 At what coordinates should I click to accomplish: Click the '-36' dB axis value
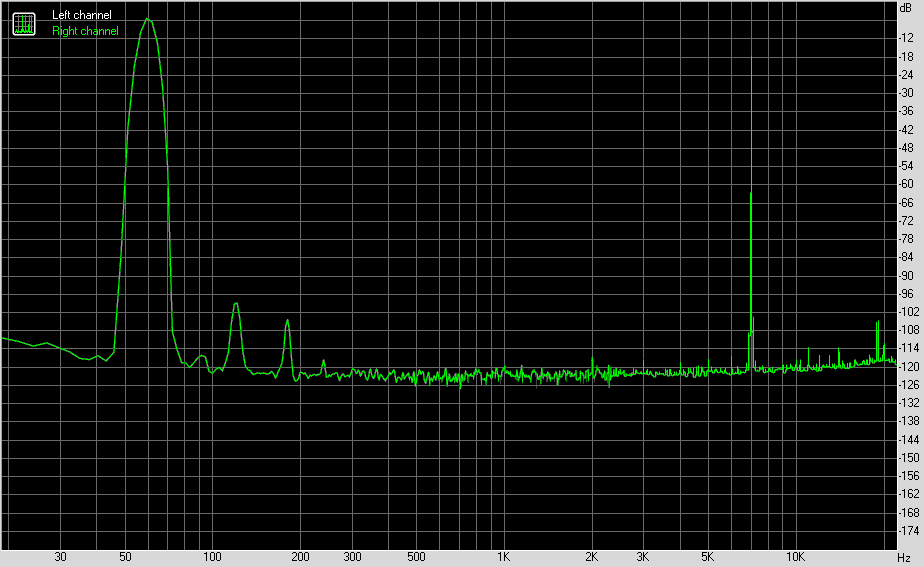(x=906, y=111)
